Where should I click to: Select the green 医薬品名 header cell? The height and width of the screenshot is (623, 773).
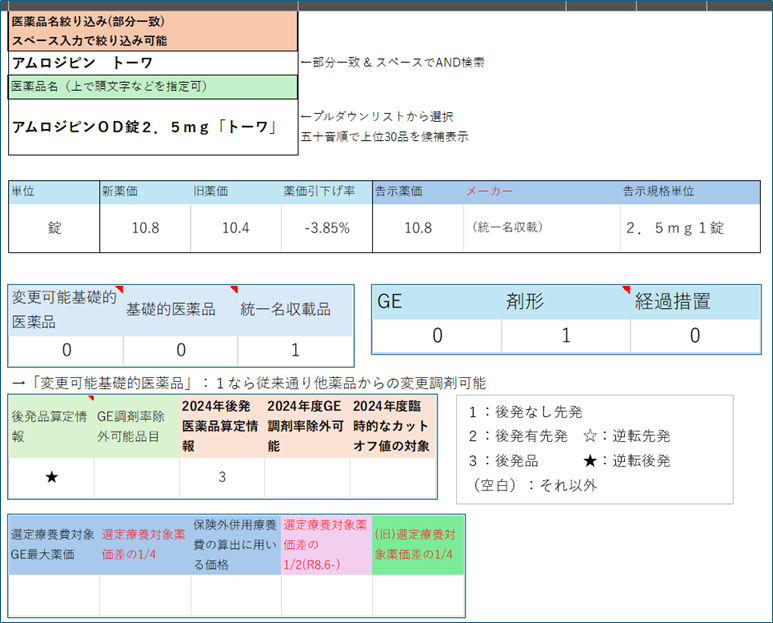tap(153, 87)
